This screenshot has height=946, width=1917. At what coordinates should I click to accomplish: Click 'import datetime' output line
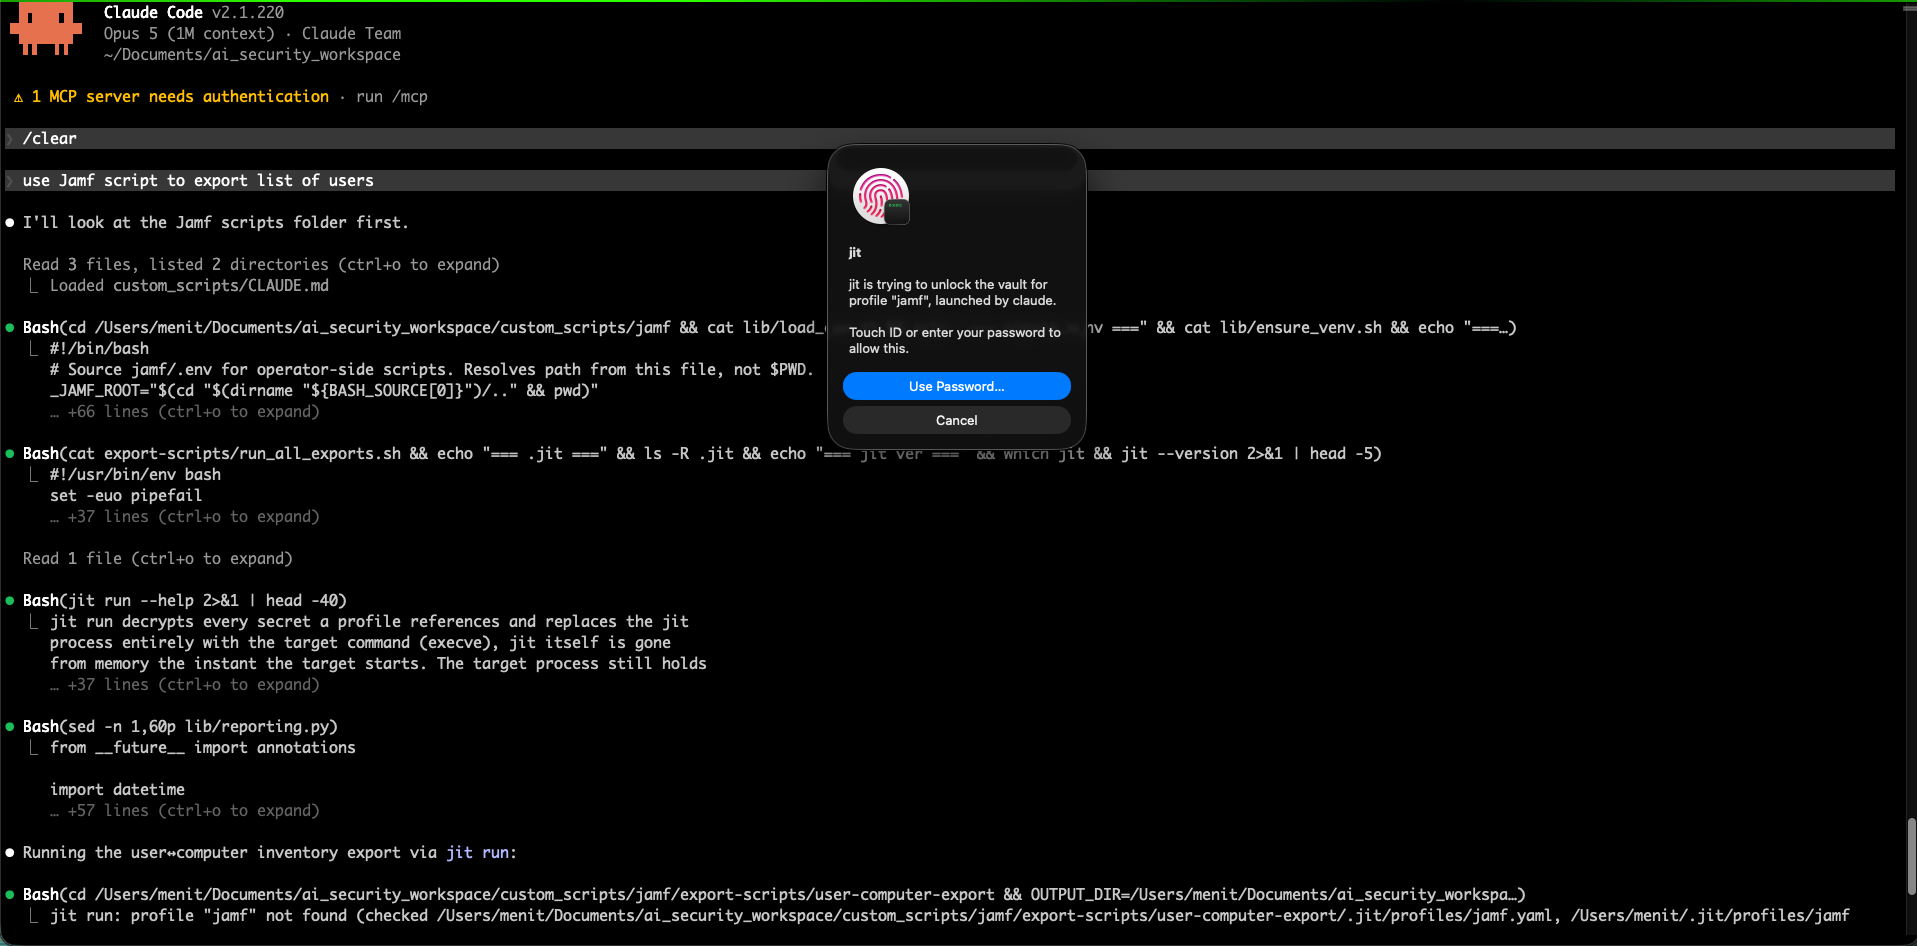(x=117, y=789)
